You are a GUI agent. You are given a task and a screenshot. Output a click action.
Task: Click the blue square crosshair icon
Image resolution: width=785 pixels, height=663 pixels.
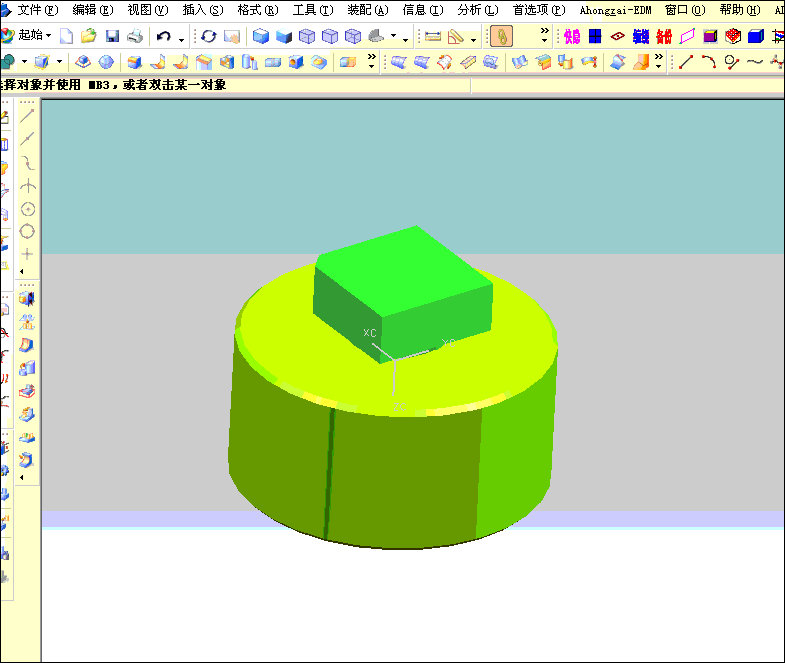click(x=595, y=36)
